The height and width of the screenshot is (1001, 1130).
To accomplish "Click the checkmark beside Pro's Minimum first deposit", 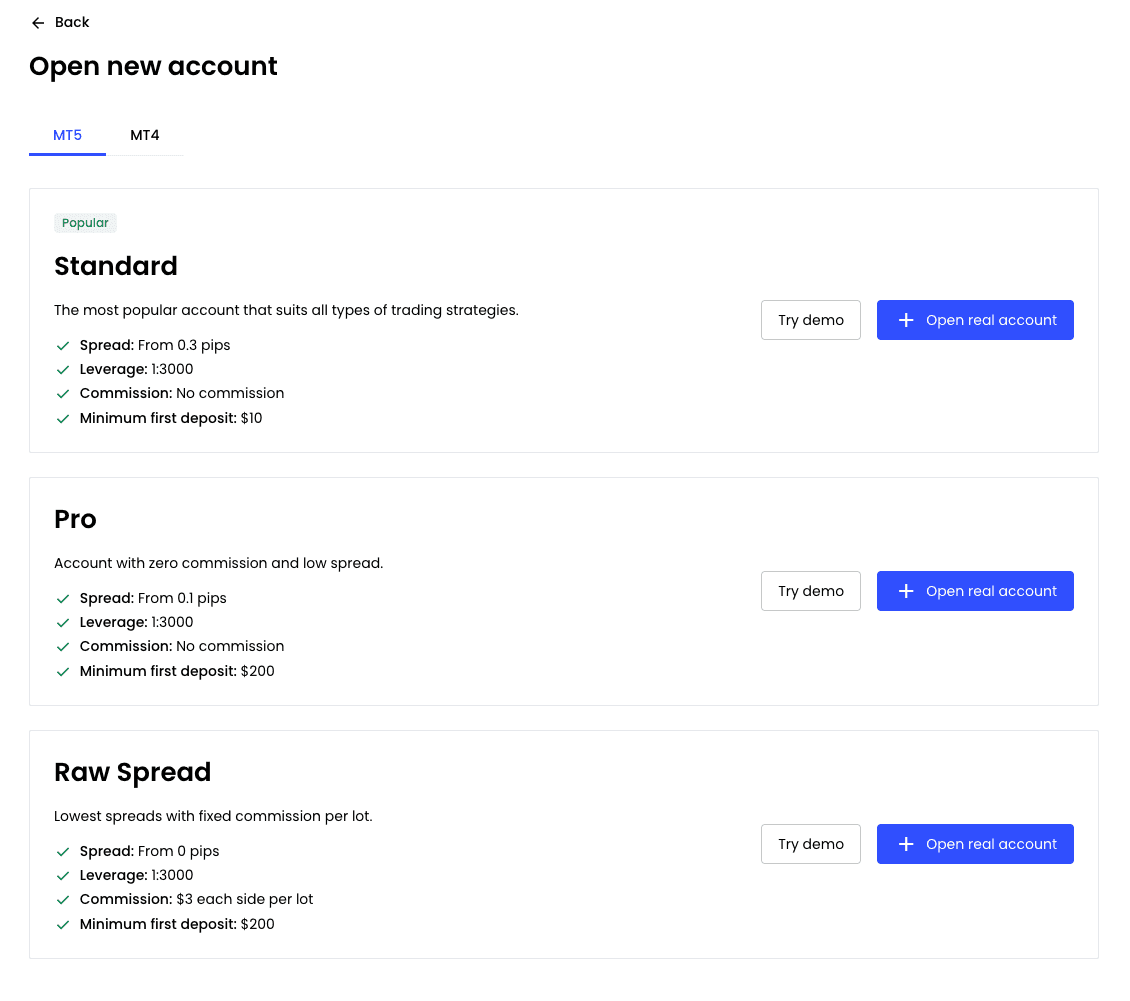I will point(63,672).
